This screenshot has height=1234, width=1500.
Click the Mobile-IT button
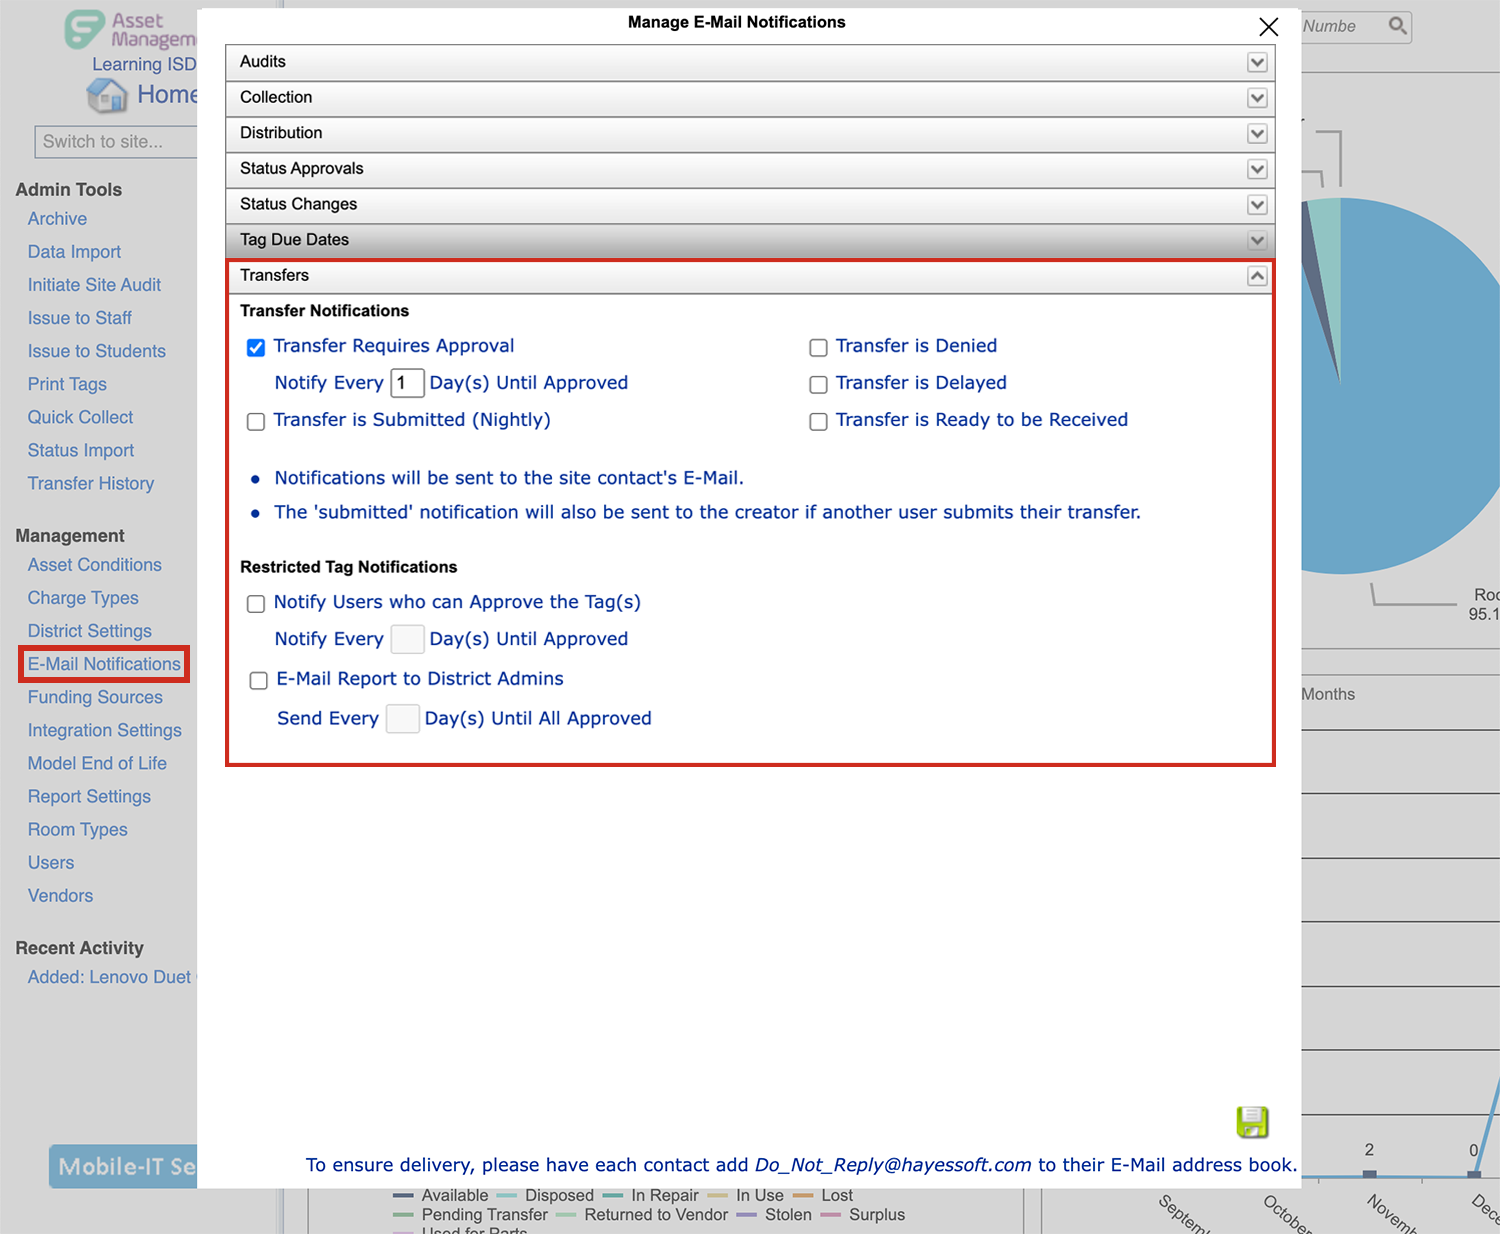tap(123, 1166)
